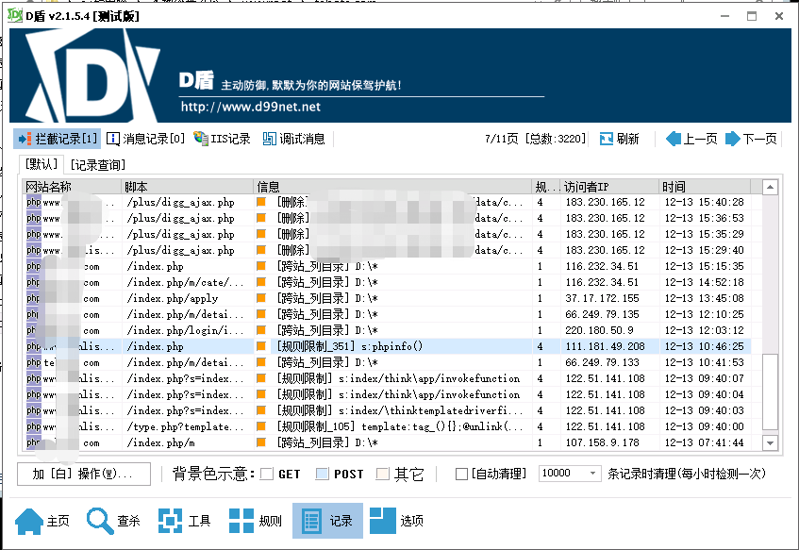The image size is (799, 550).
Task: Click the POST background color swatch
Action: coord(322,474)
